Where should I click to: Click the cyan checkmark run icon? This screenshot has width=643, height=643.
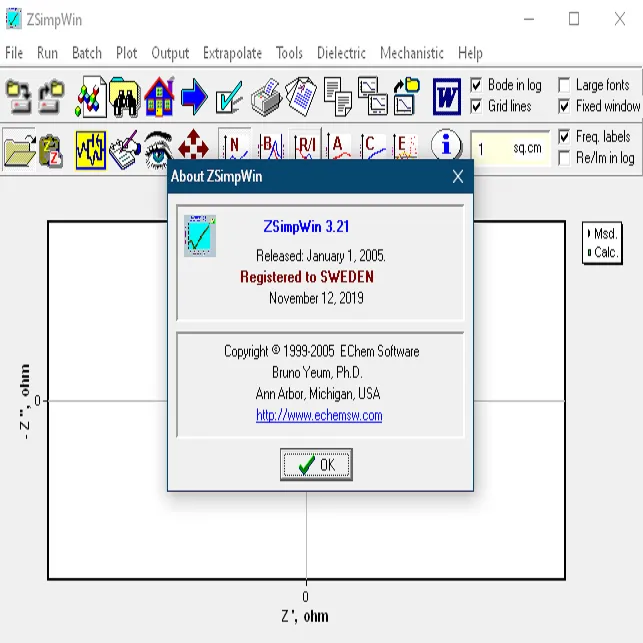pyautogui.click(x=229, y=97)
